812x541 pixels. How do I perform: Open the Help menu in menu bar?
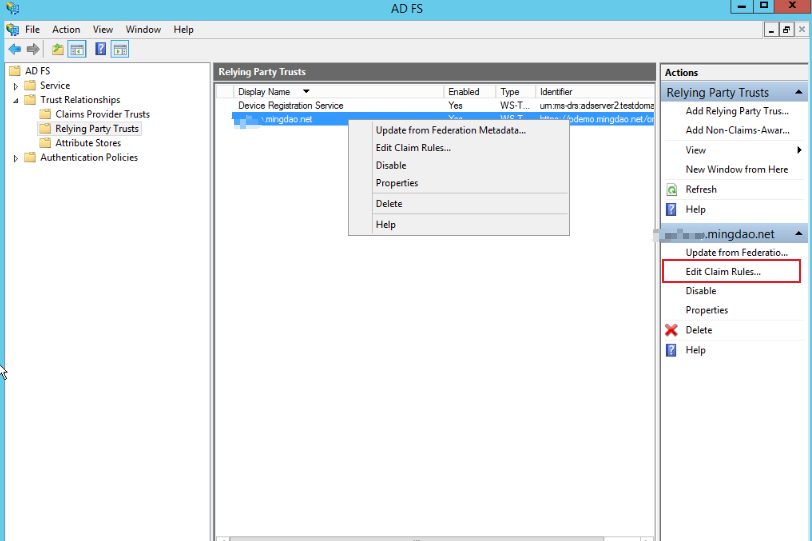[183, 30]
